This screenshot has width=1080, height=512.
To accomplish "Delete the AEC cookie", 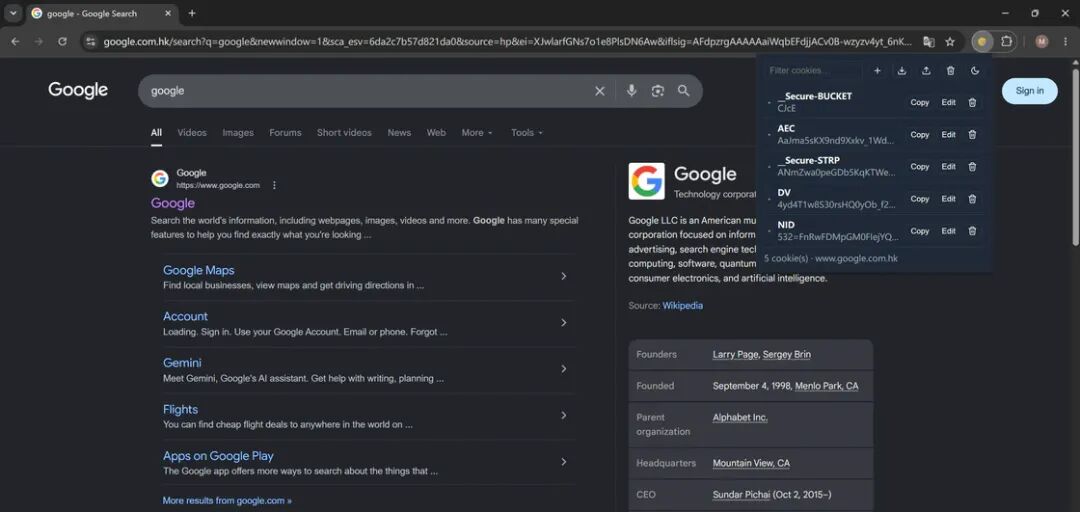I will (972, 135).
